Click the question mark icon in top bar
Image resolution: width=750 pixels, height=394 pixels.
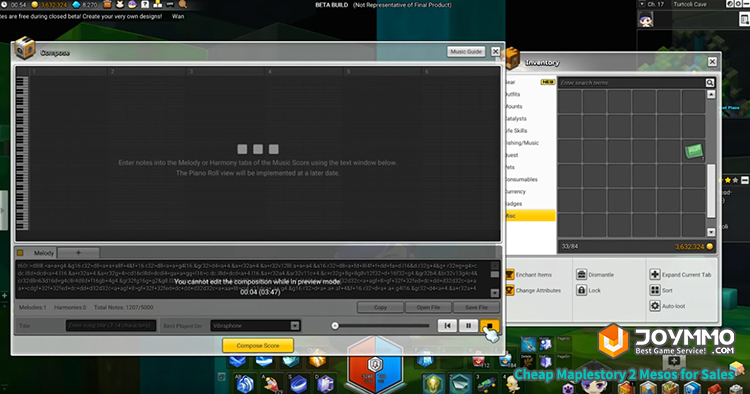point(145,4)
